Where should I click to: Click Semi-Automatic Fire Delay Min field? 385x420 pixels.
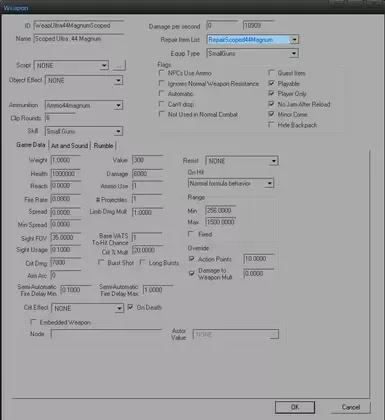click(76, 290)
